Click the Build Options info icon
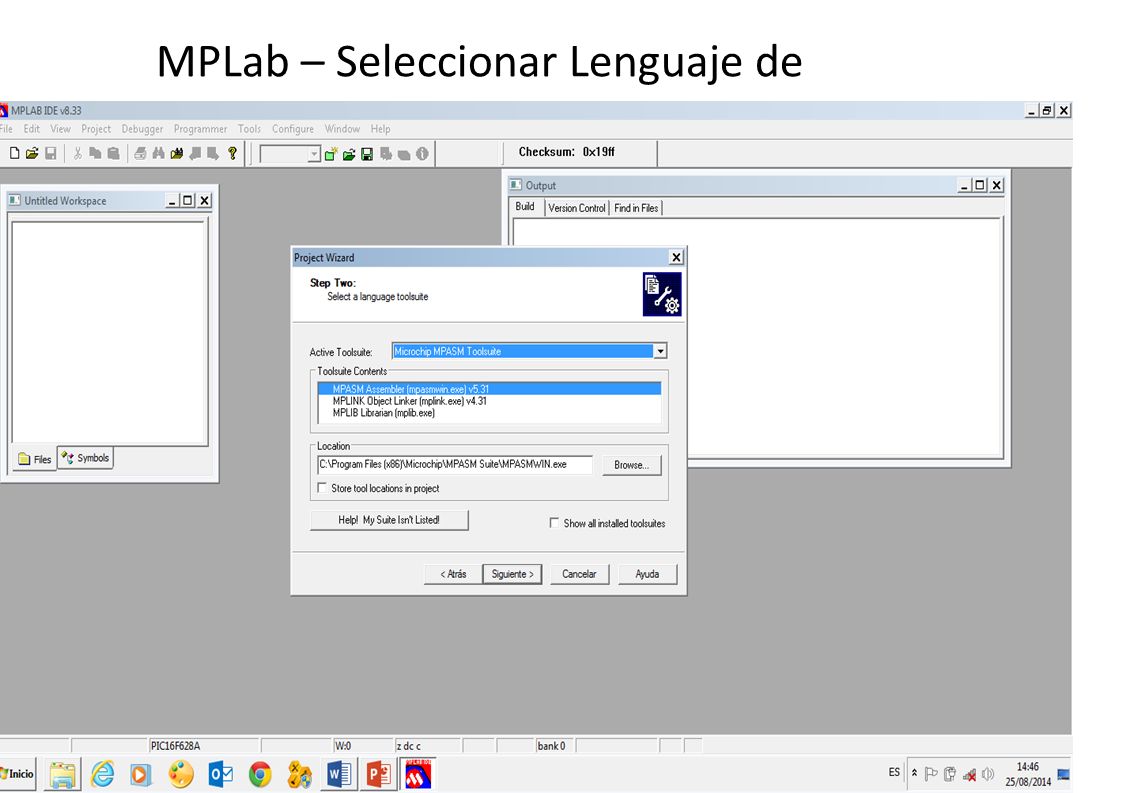1122x793 pixels. (422, 154)
